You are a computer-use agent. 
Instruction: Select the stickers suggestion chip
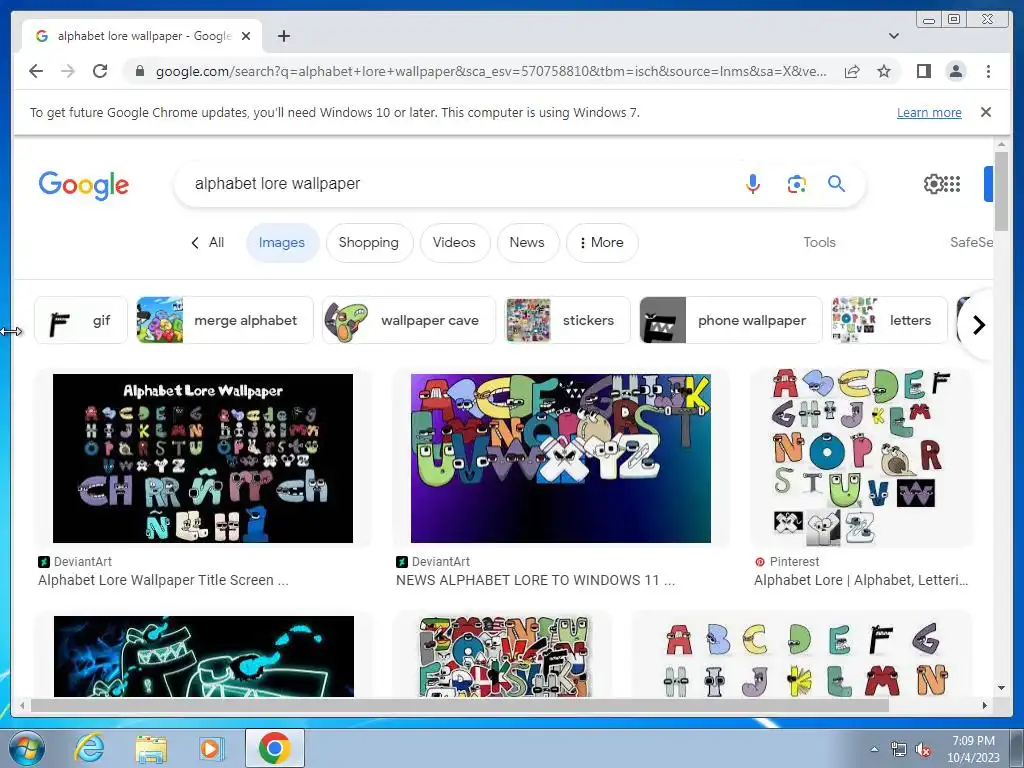[x=568, y=320]
